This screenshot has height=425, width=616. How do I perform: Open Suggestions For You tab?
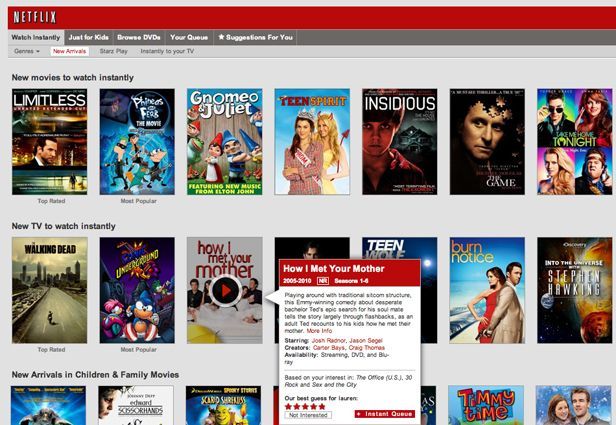[x=255, y=37]
